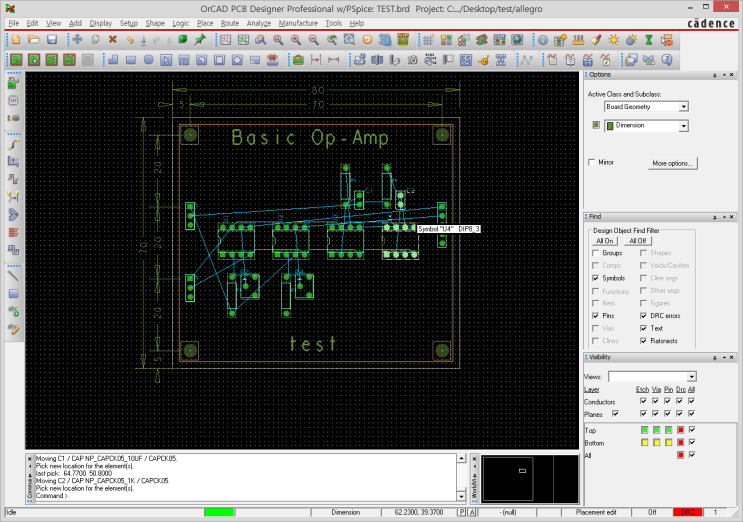Open the Board Geometry class dropdown
Screen dimensions: 743x522
(x=683, y=106)
